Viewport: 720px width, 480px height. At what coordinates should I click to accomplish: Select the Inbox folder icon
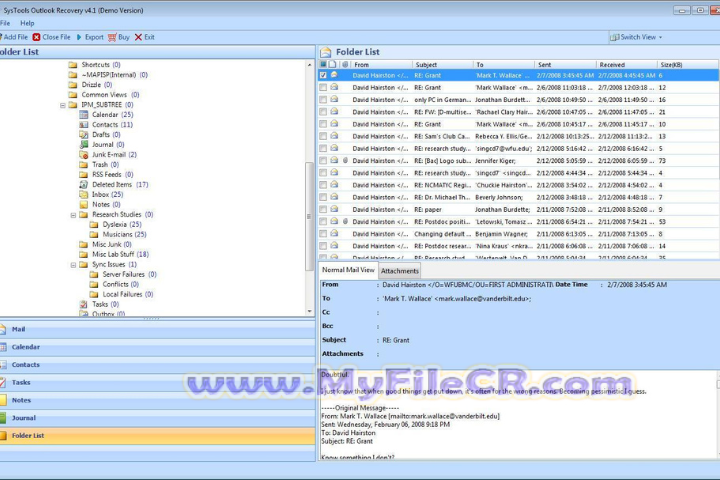[x=84, y=194]
